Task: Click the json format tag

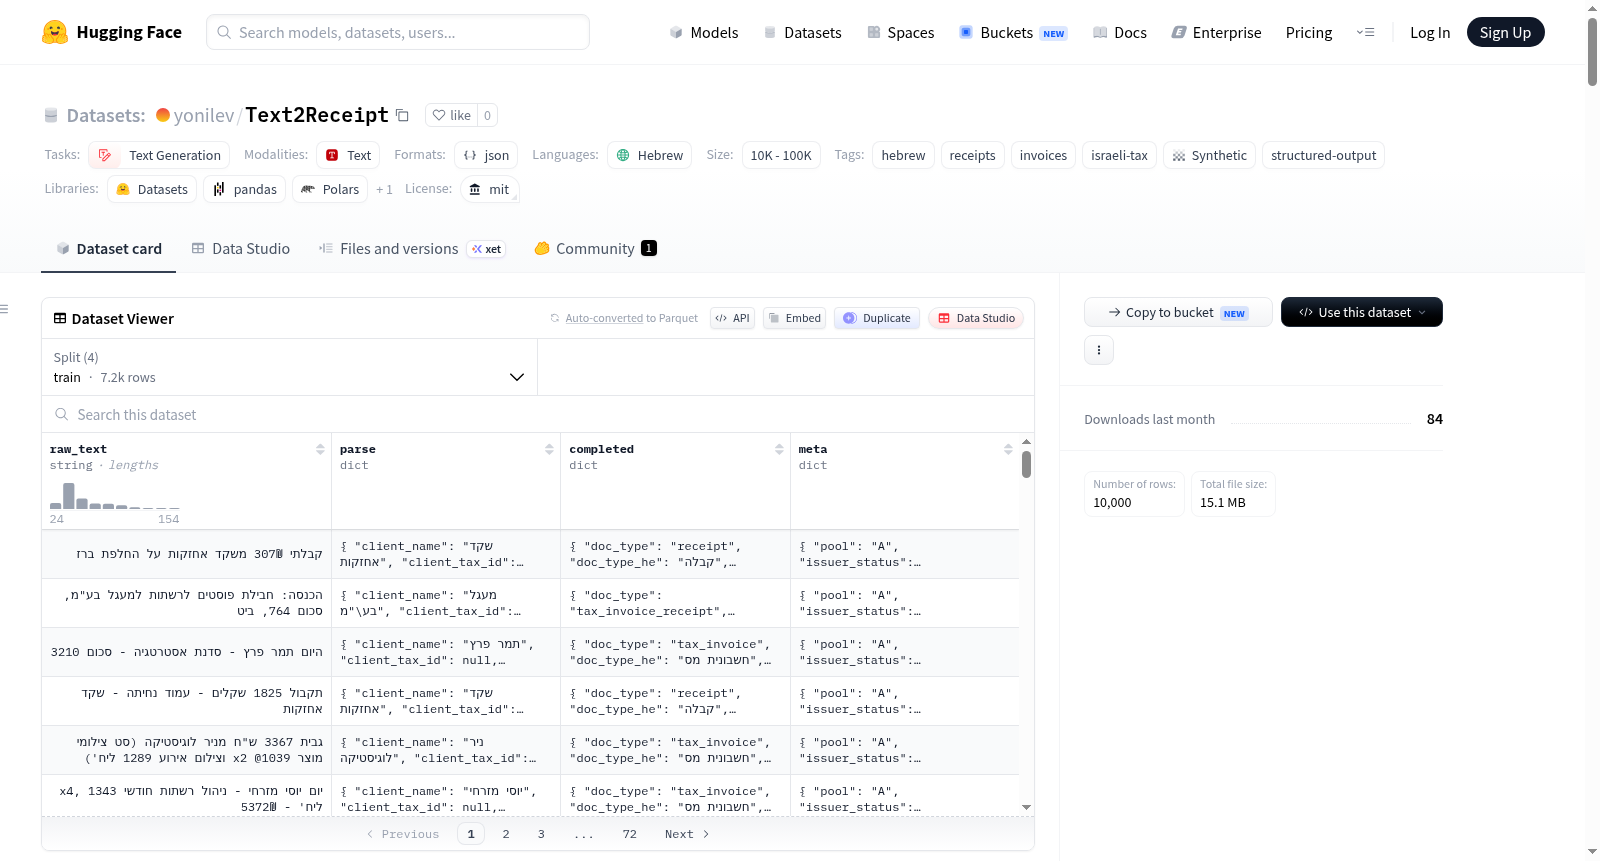Action: tap(486, 155)
